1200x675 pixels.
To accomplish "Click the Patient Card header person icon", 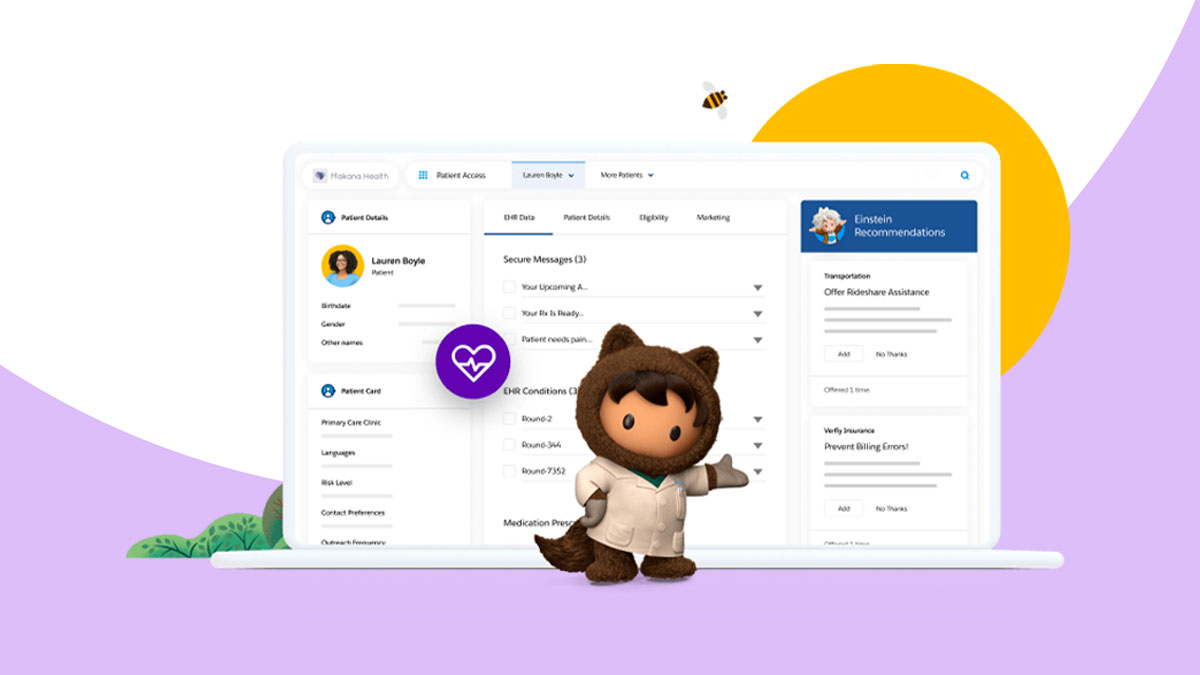I will 327,391.
